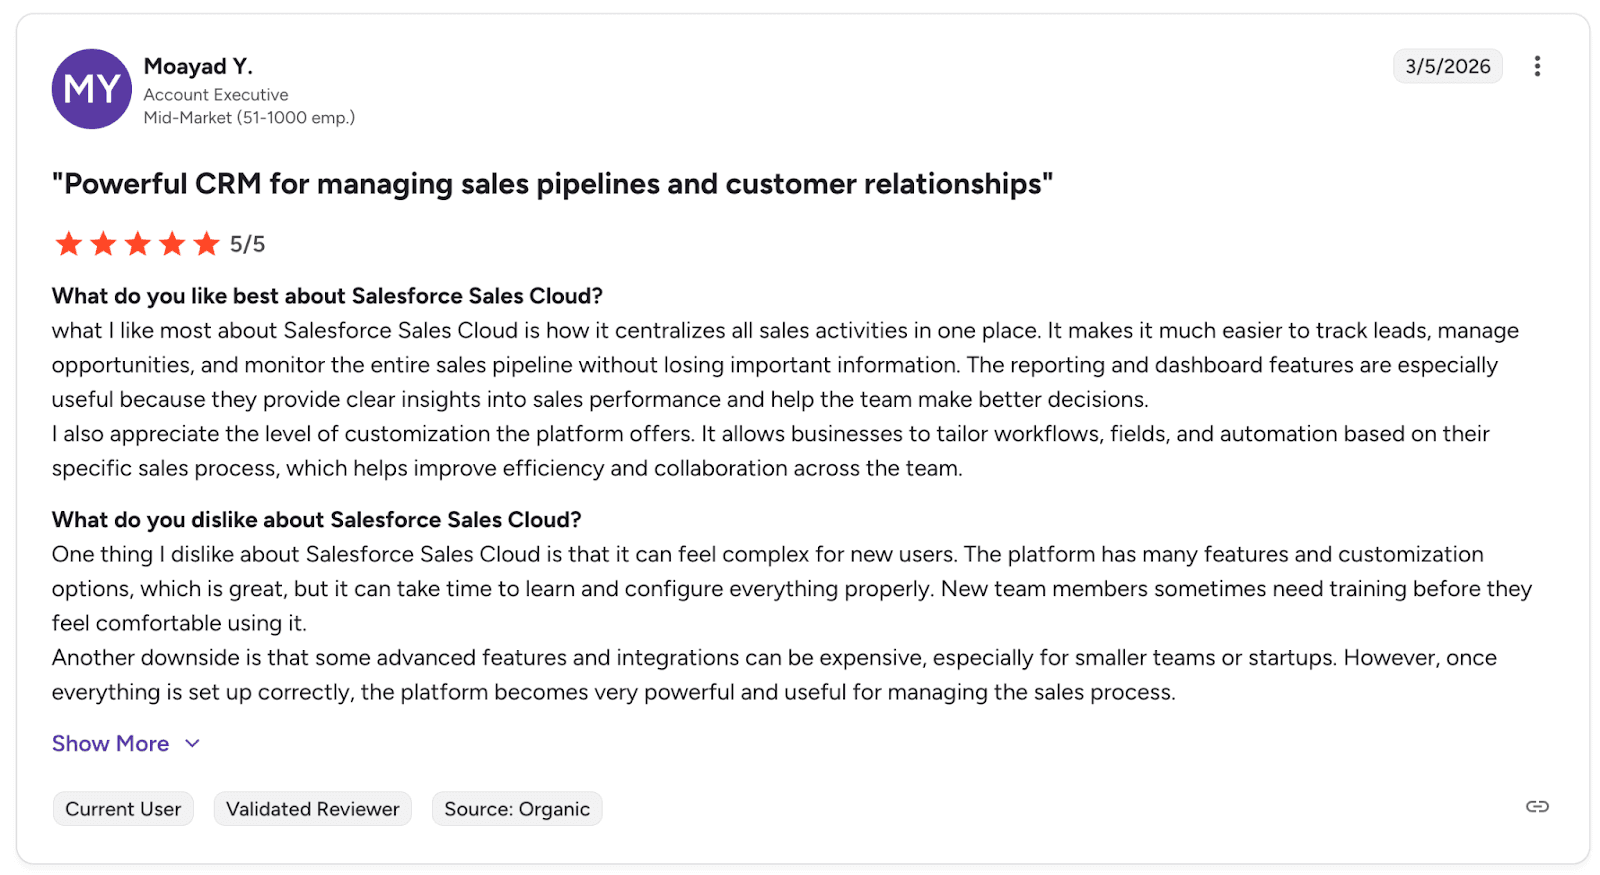The image size is (1600, 875).
Task: Select the Validated Reviewer tag
Action: [312, 809]
